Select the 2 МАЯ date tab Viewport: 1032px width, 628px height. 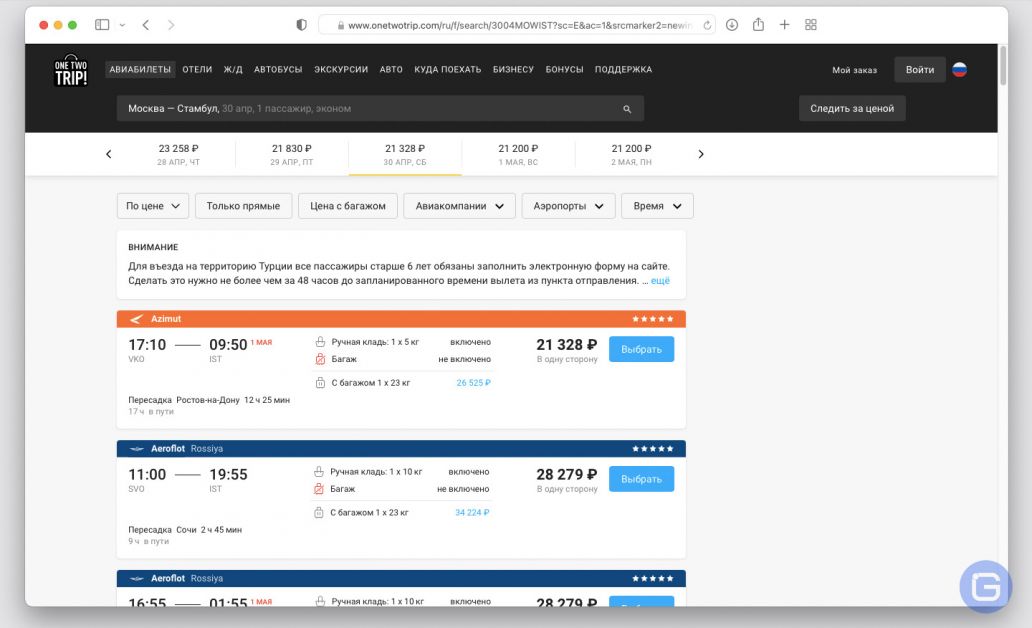click(x=631, y=155)
